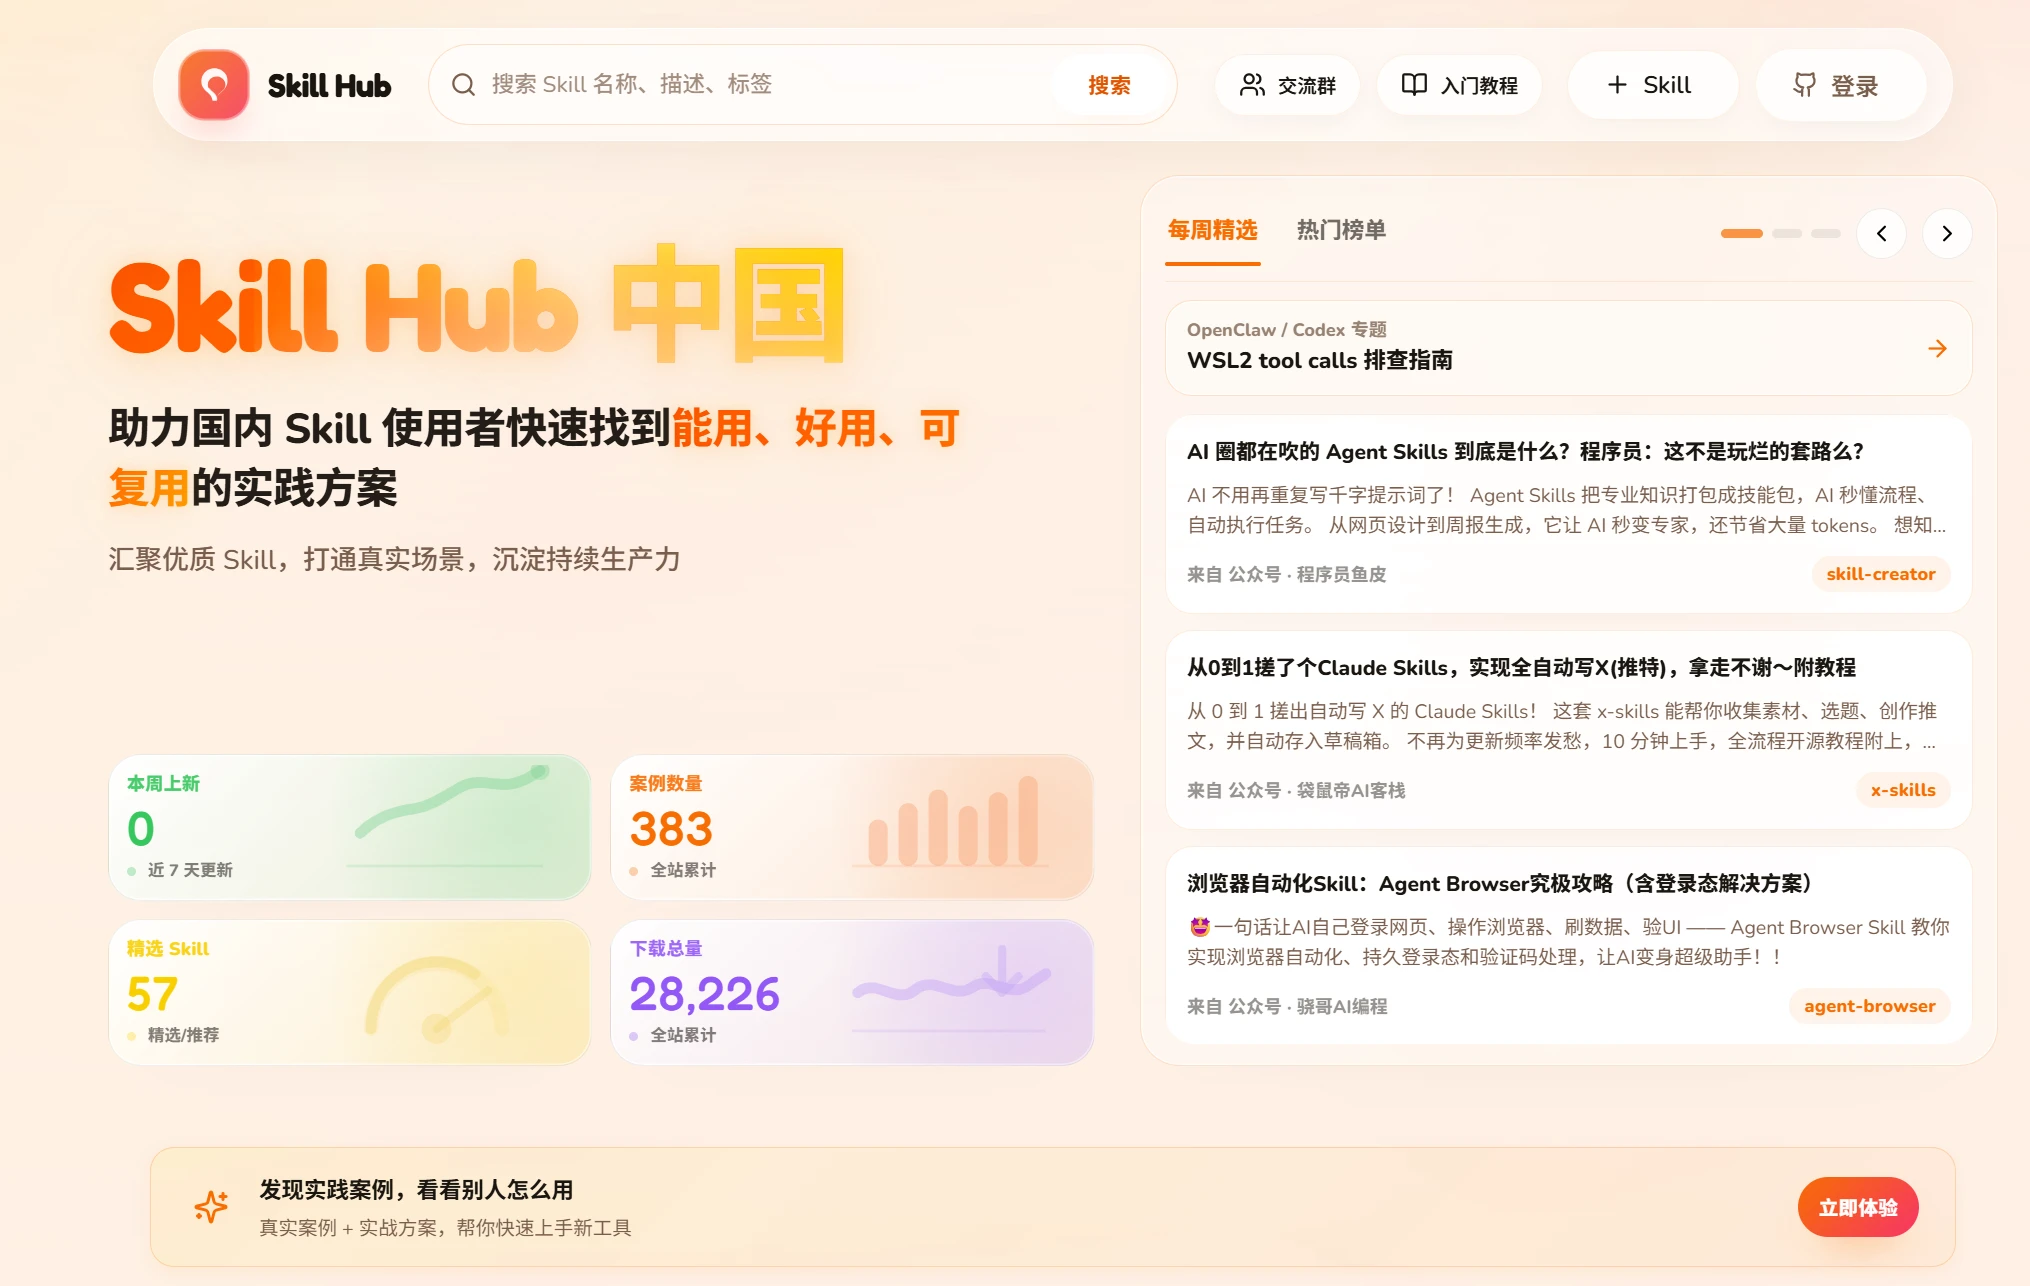This screenshot has height=1286, width=2030.
Task: Select the second carousel indicator dot
Action: (x=1787, y=234)
